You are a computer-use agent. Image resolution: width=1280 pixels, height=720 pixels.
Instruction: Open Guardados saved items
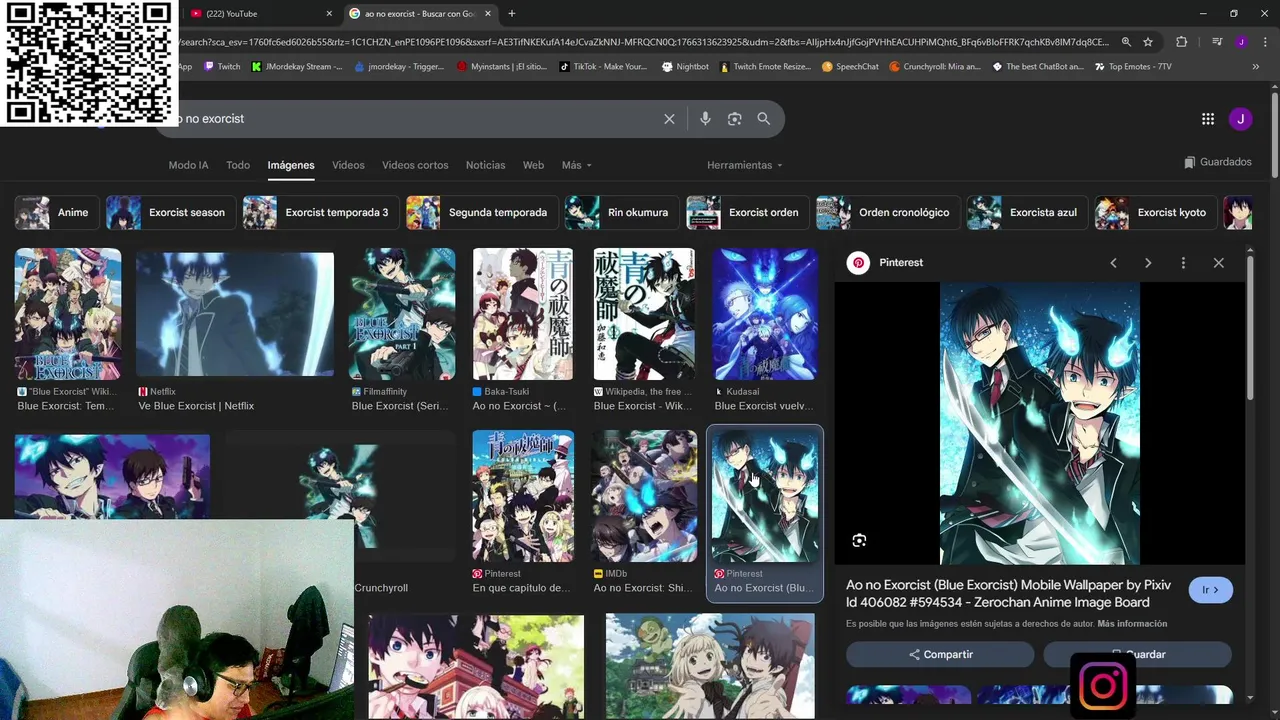coord(1218,162)
